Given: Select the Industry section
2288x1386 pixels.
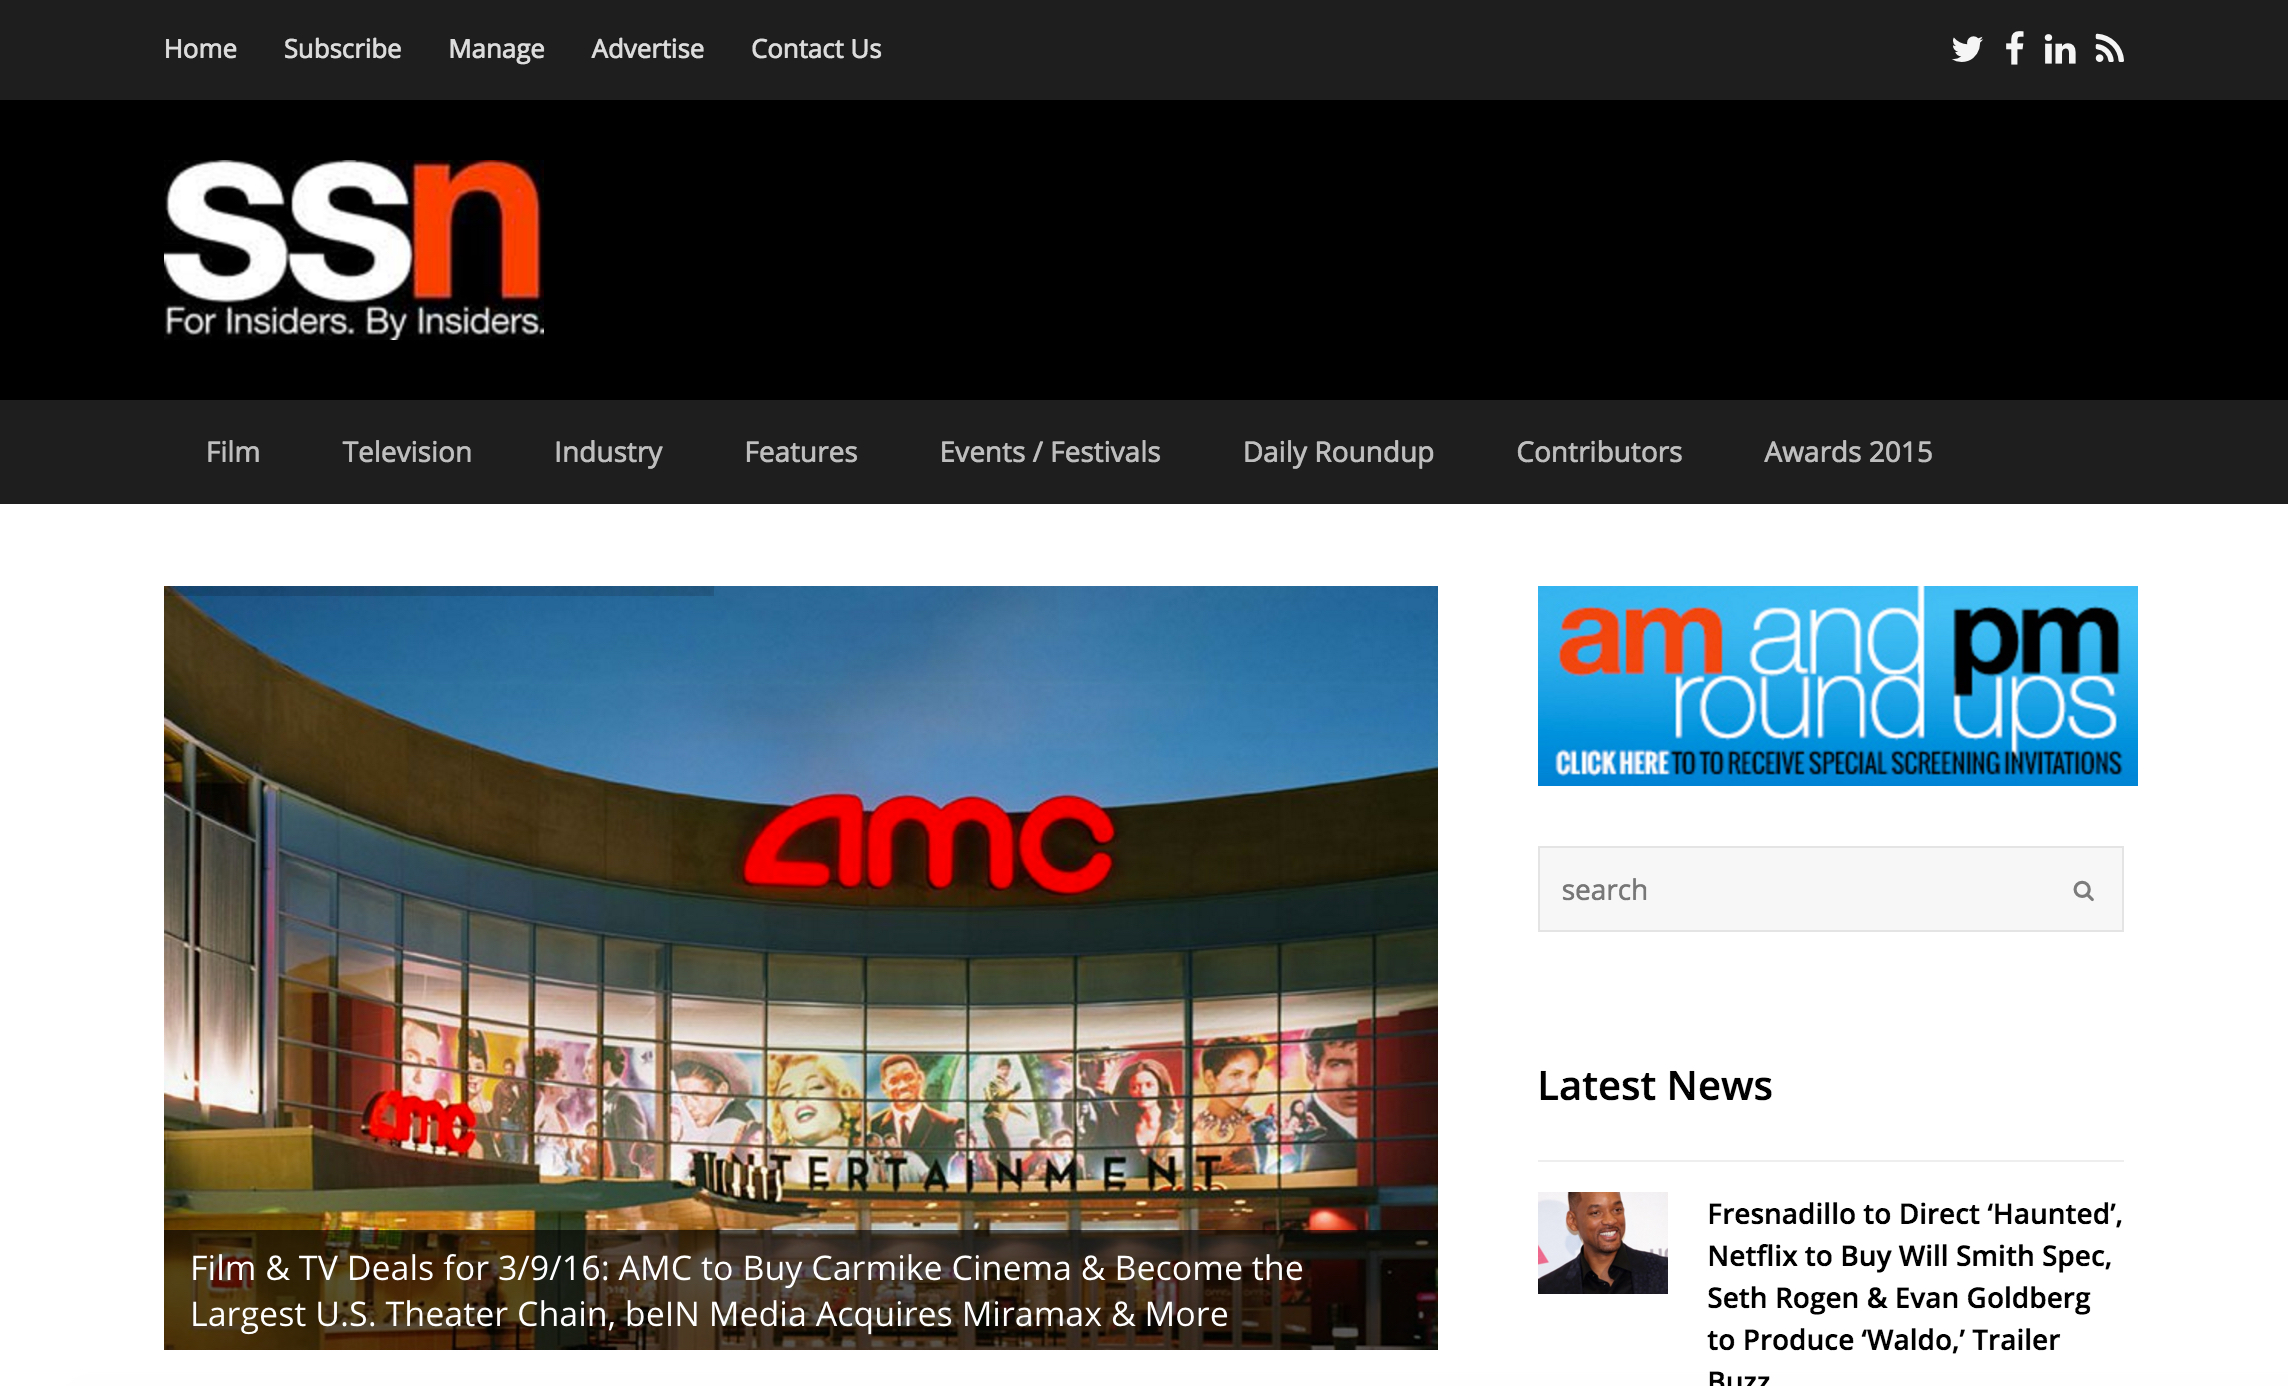Looking at the screenshot, I should click(608, 452).
